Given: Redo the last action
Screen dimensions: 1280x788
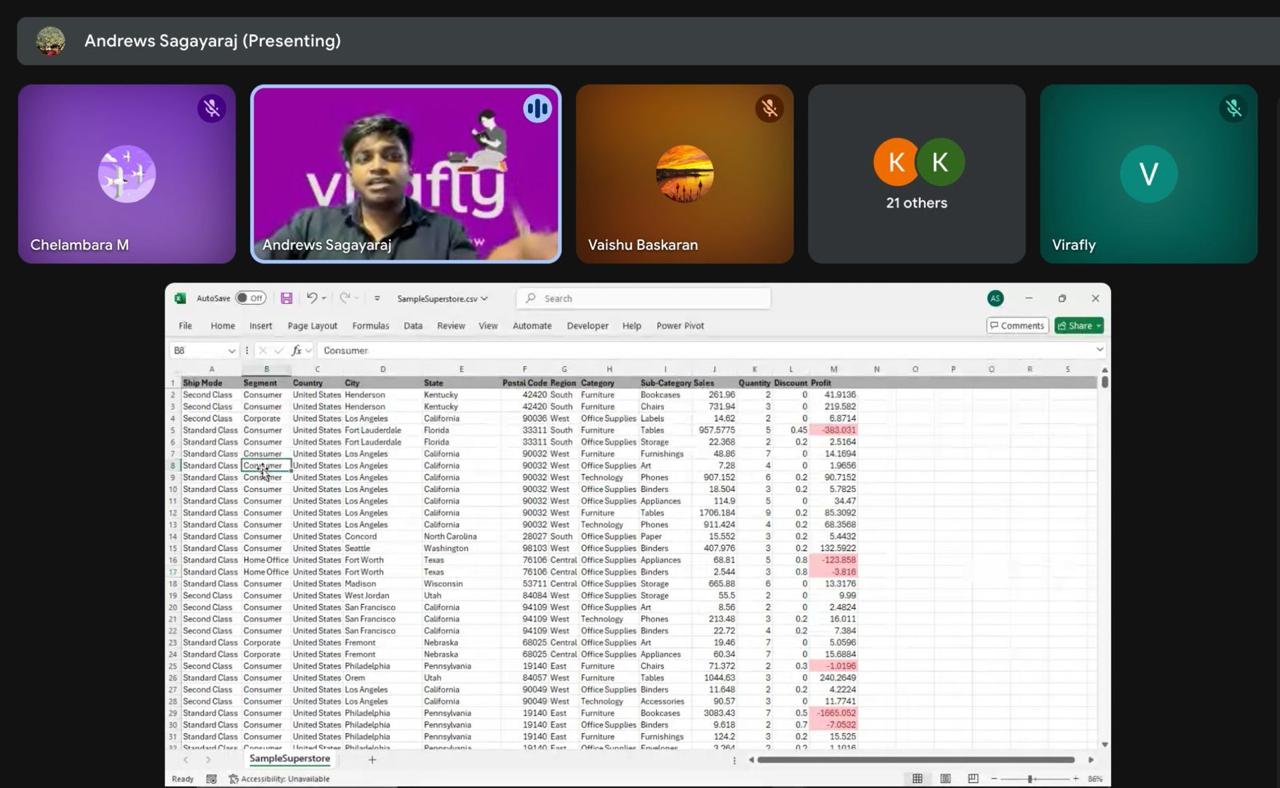Looking at the screenshot, I should (345, 297).
